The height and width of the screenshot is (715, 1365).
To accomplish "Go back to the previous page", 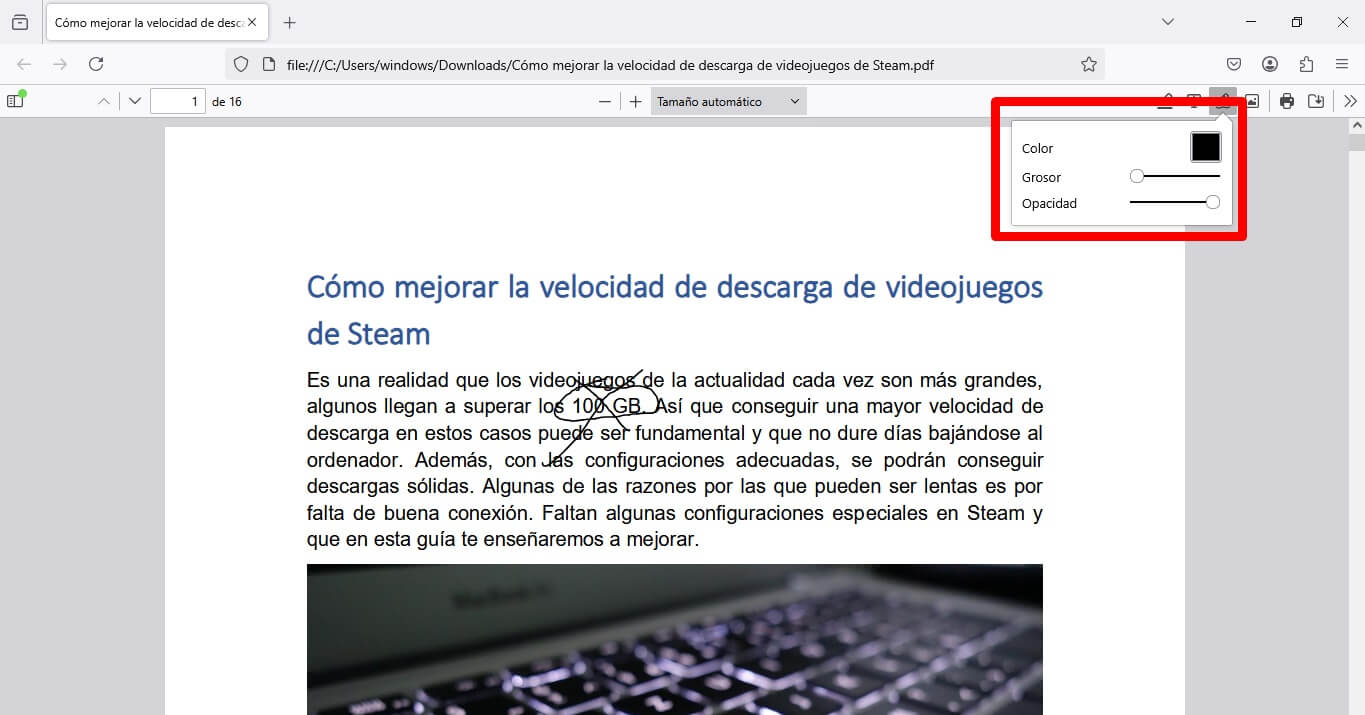I will click(24, 64).
